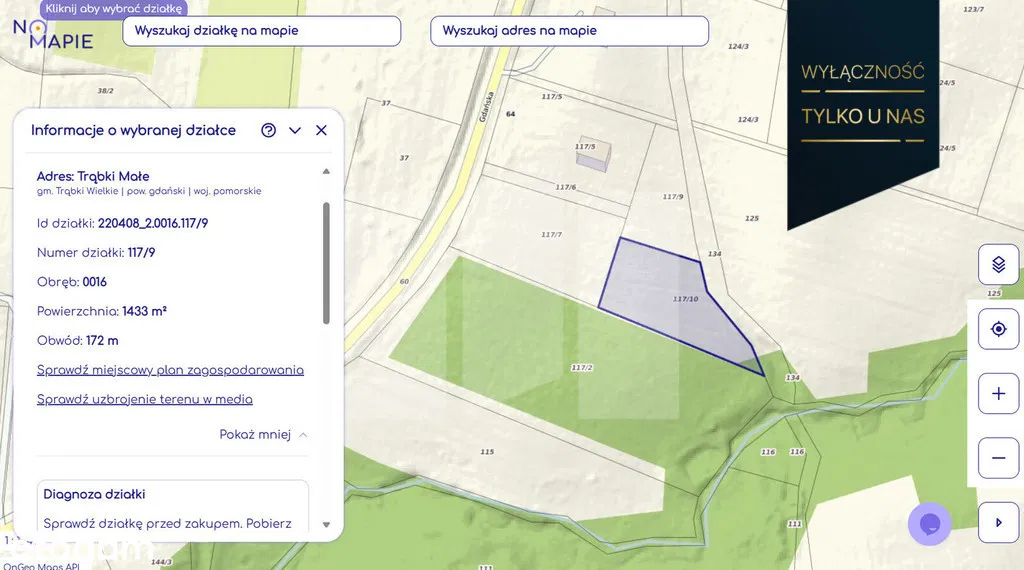Image resolution: width=1024 pixels, height=570 pixels.
Task: Collapse details via Pokaż mniej
Action: click(x=263, y=435)
